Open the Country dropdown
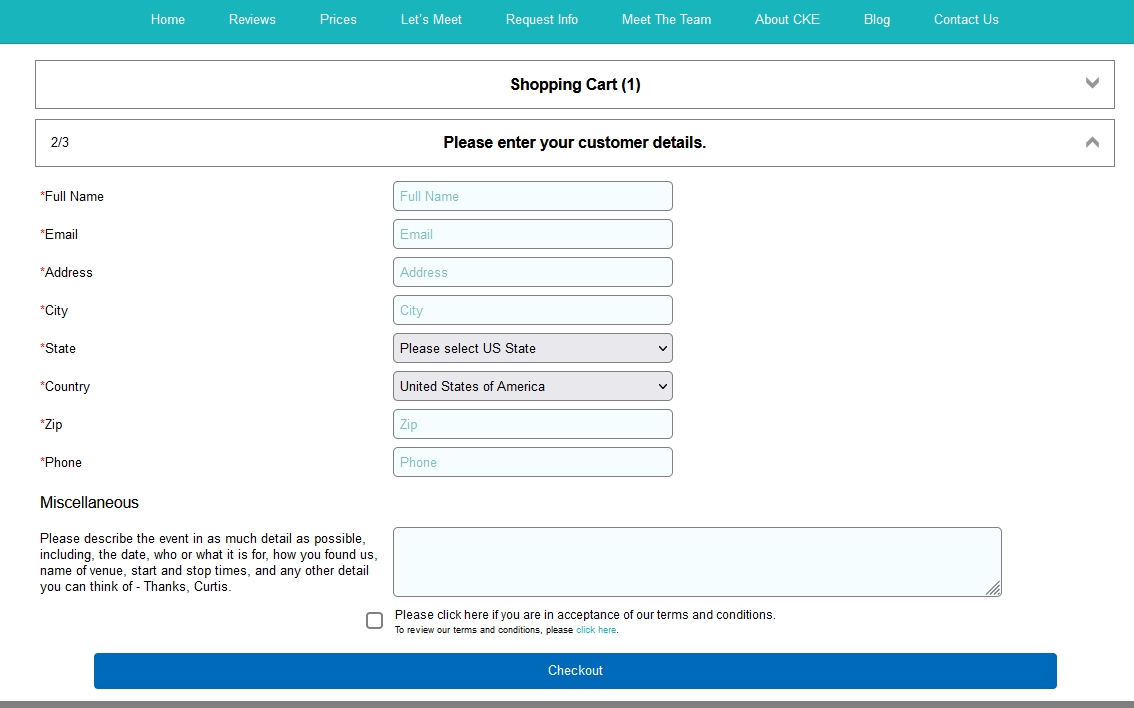Screen dimensions: 1134x708 click(x=532, y=386)
